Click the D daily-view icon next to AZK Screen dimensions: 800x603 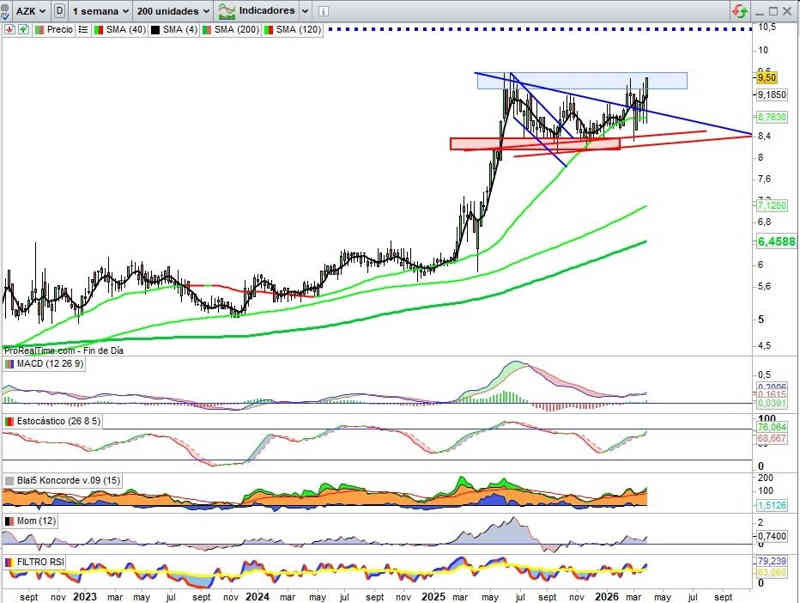click(x=61, y=11)
